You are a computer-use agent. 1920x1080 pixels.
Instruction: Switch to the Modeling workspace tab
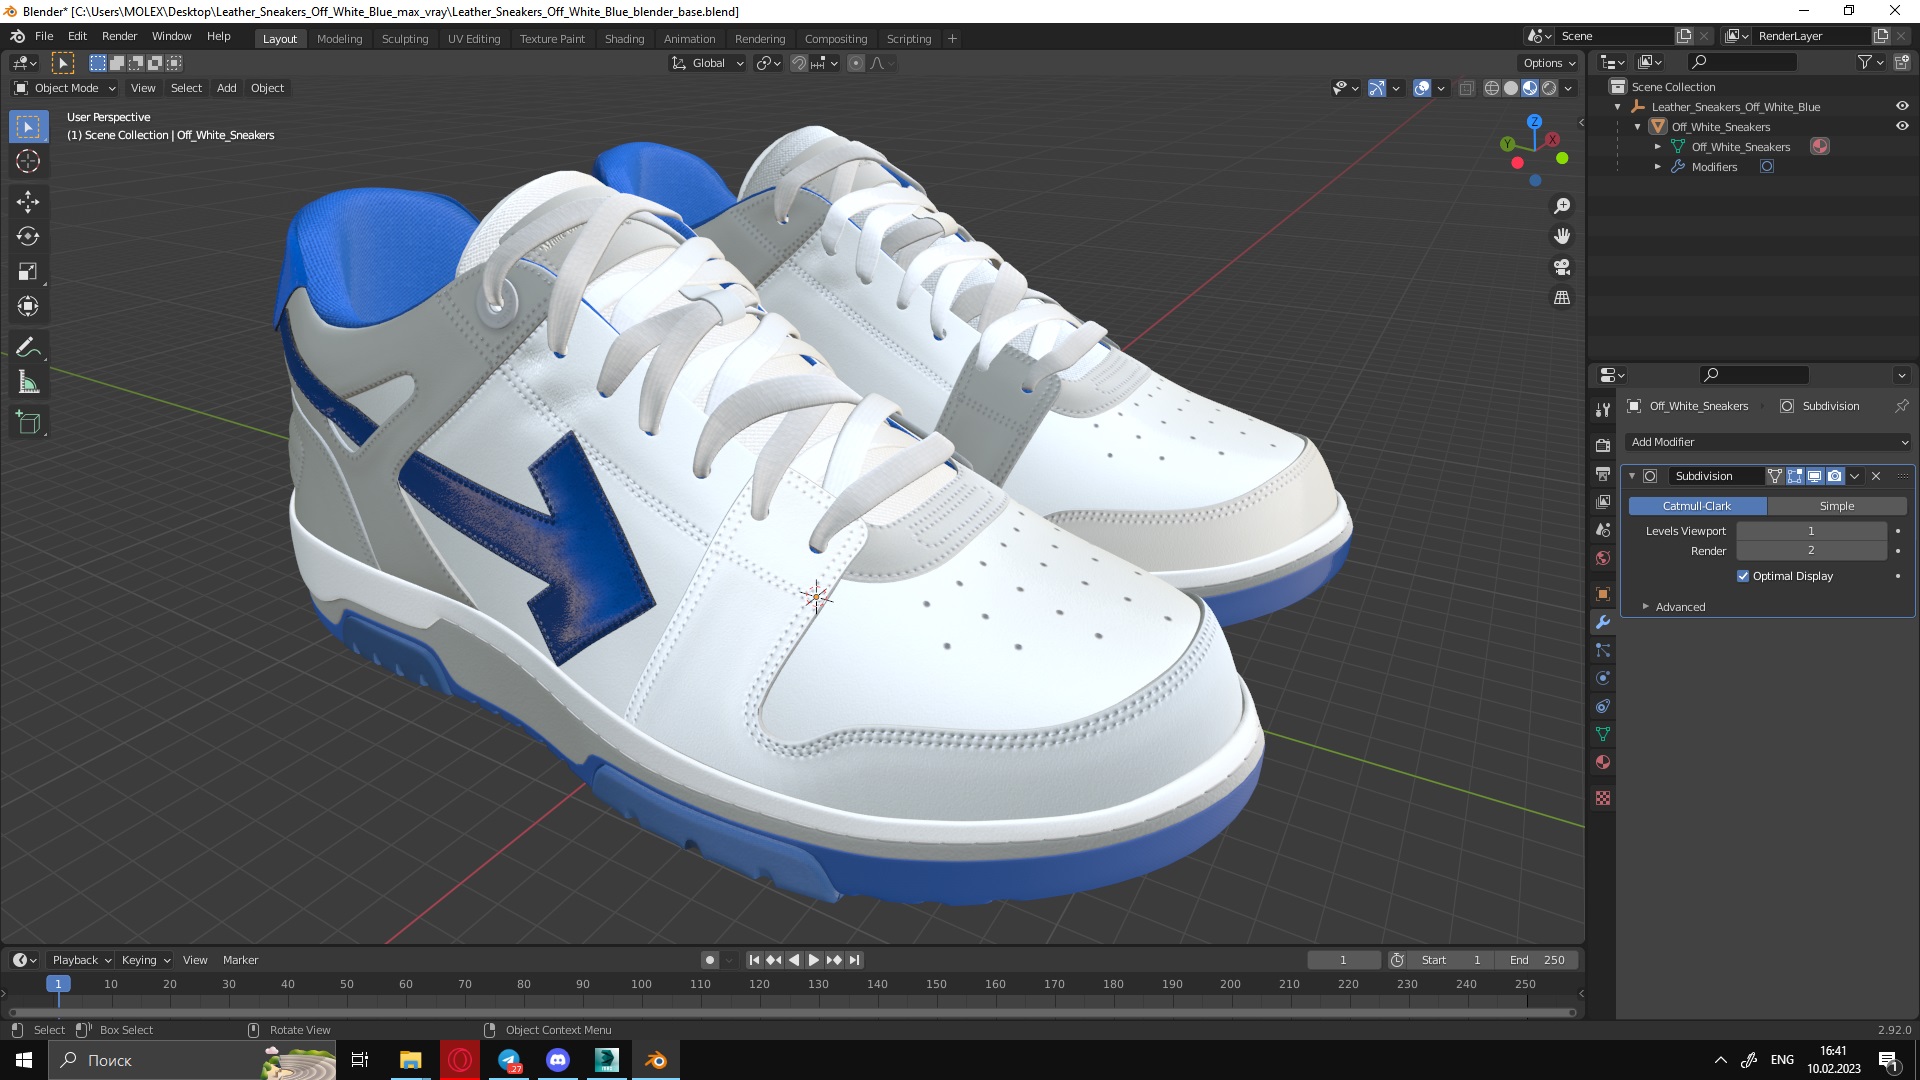[x=339, y=39]
